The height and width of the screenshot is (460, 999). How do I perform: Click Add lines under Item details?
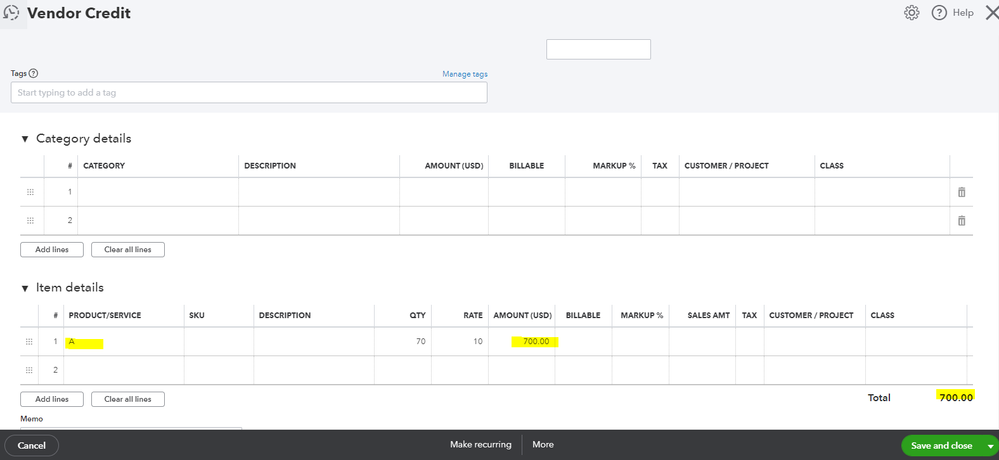point(51,399)
